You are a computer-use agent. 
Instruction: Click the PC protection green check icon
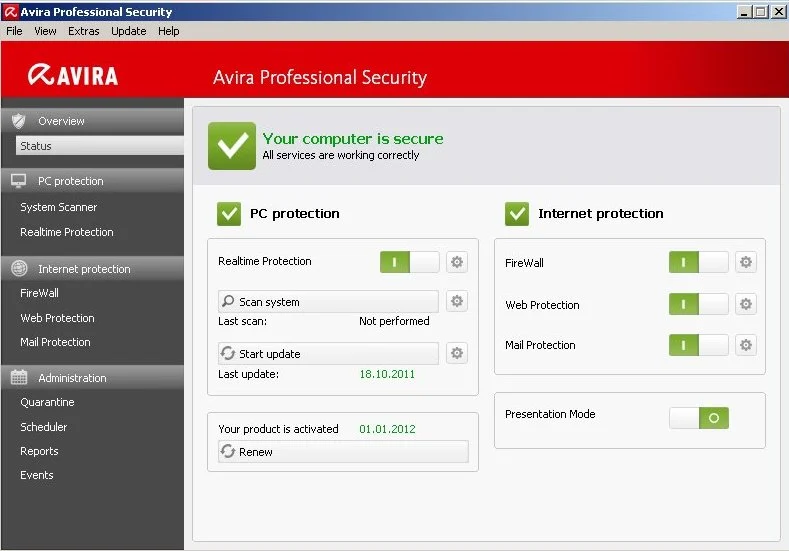pyautogui.click(x=229, y=214)
